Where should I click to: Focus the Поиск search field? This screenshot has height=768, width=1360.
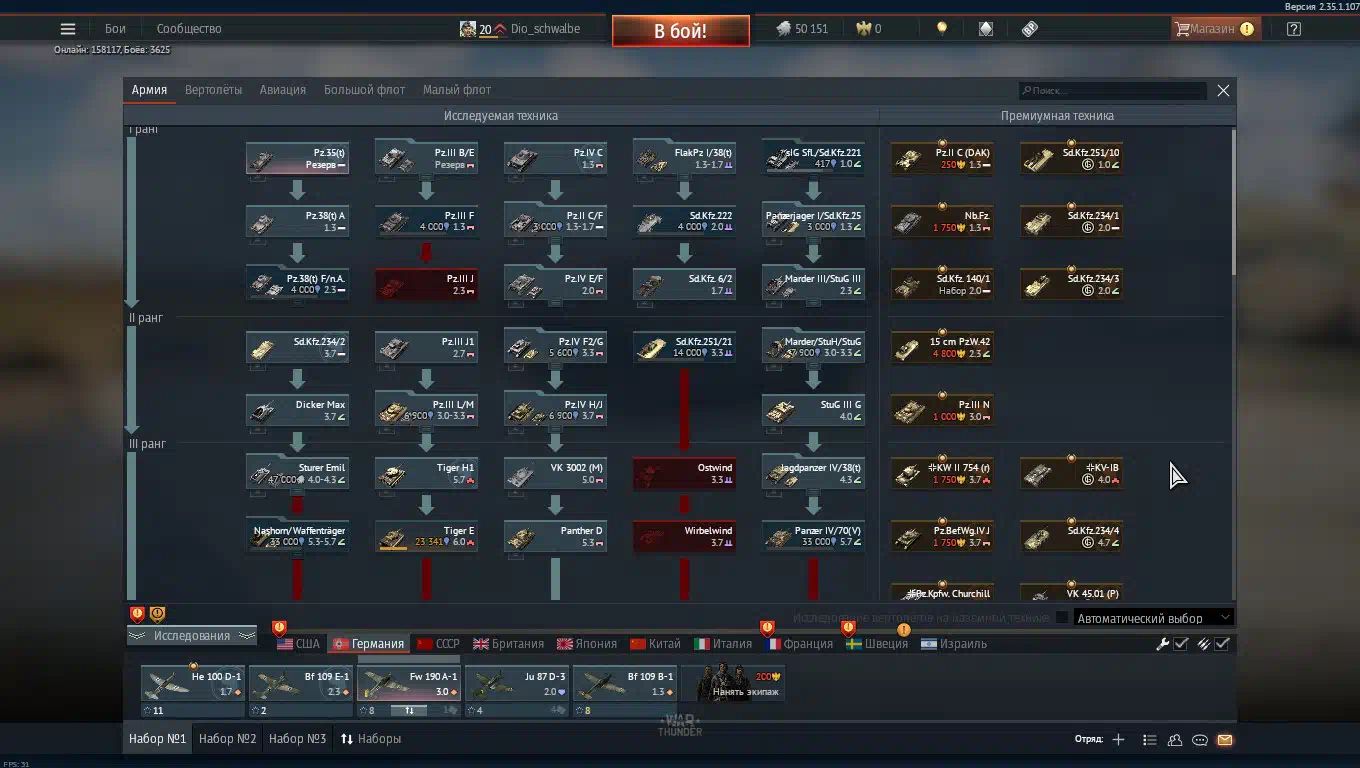pyautogui.click(x=1112, y=91)
